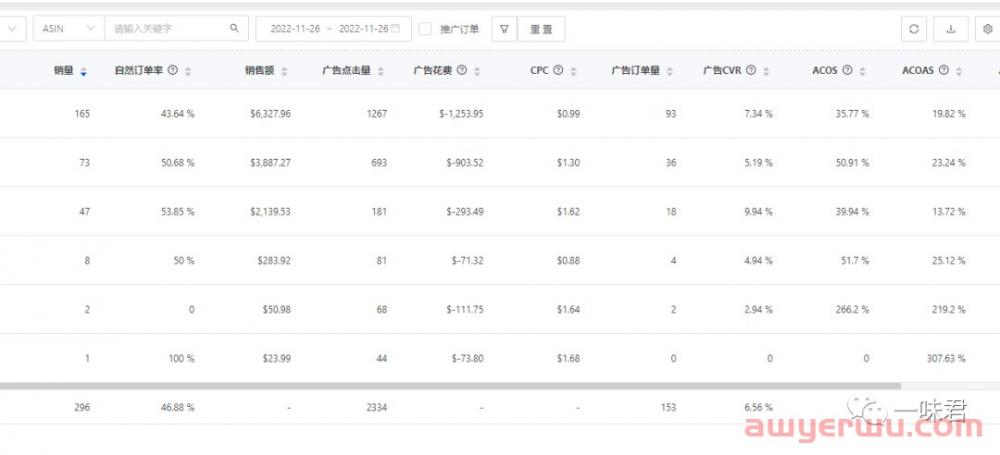Show help tooltip for 广告CVR
1000x455 pixels.
pos(751,71)
